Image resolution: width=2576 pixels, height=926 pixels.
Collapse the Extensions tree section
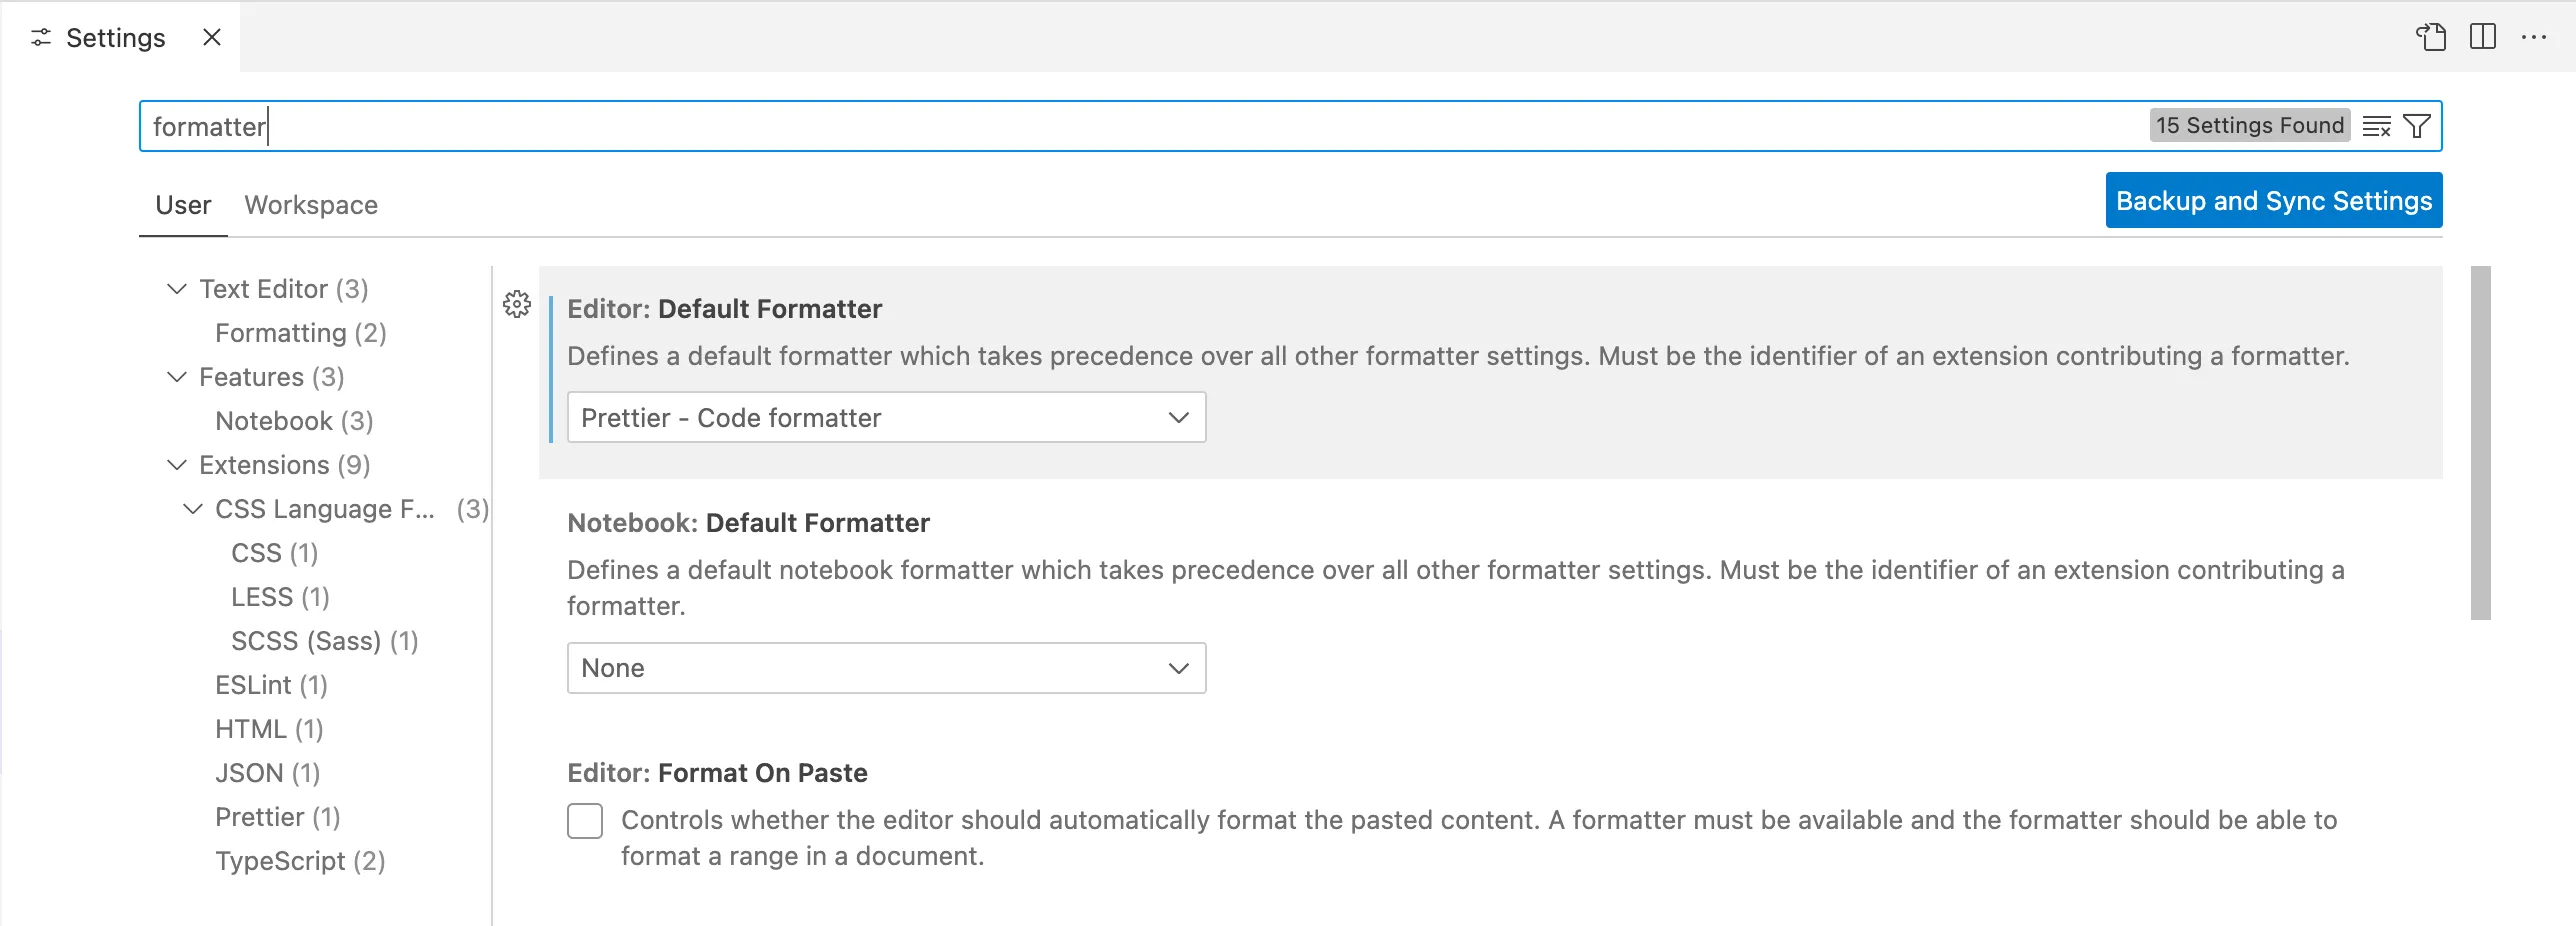(177, 465)
